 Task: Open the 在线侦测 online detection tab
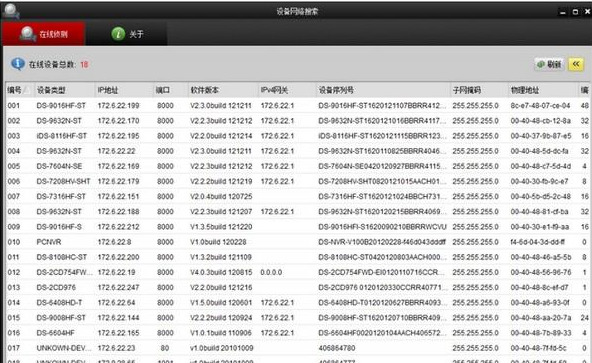pyautogui.click(x=43, y=34)
